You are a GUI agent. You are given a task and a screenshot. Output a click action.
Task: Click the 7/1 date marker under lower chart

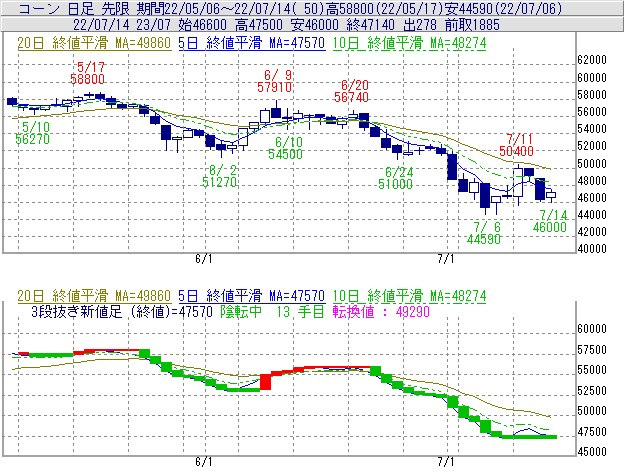point(446,462)
